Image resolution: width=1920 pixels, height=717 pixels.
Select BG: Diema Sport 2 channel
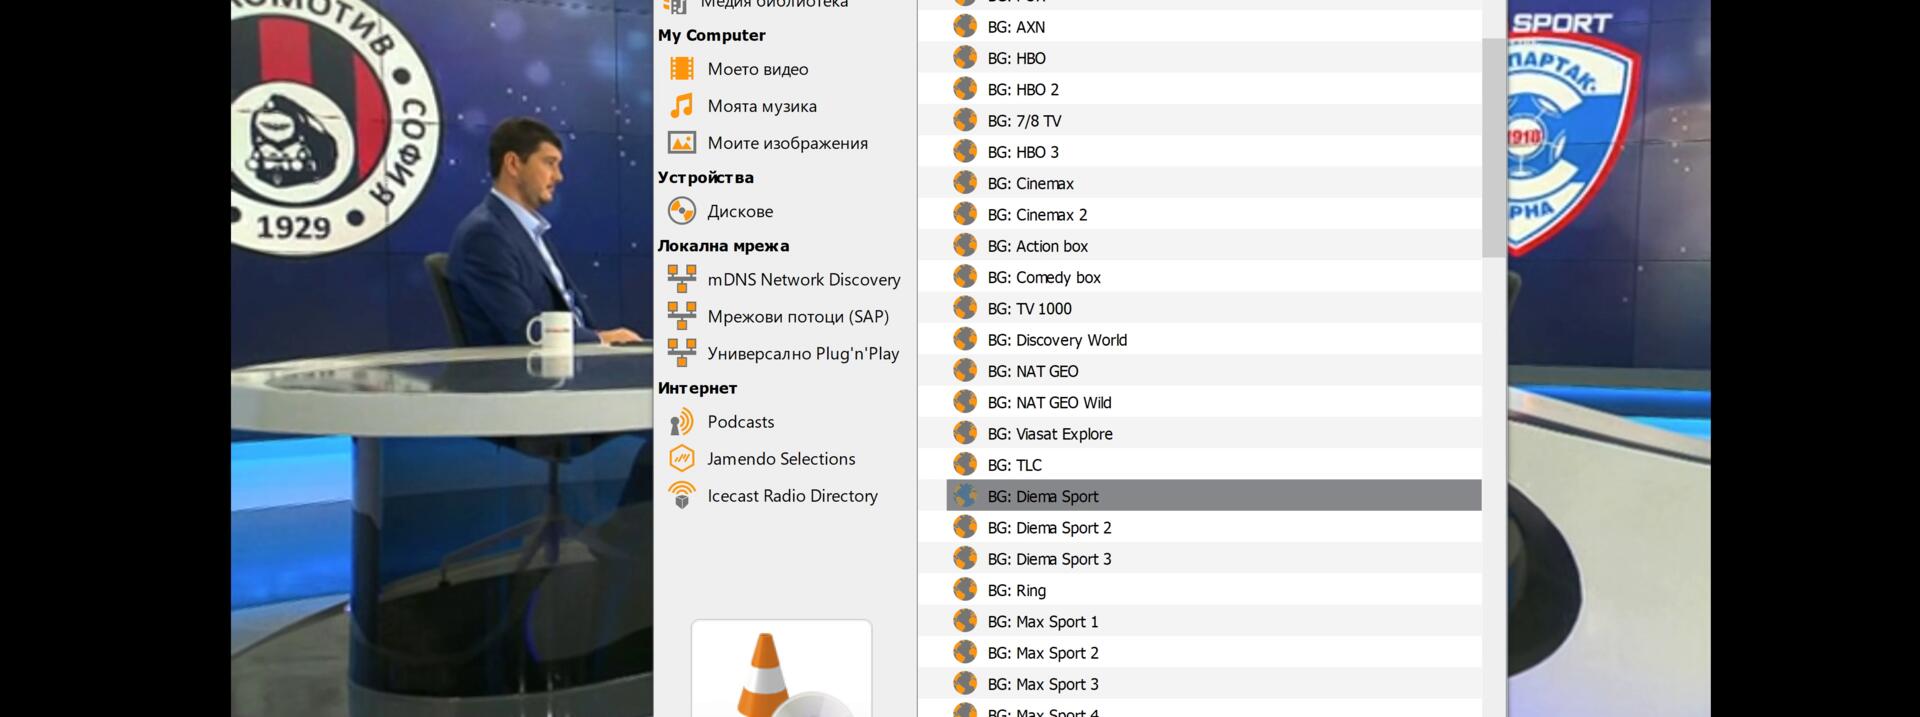[x=1049, y=528]
